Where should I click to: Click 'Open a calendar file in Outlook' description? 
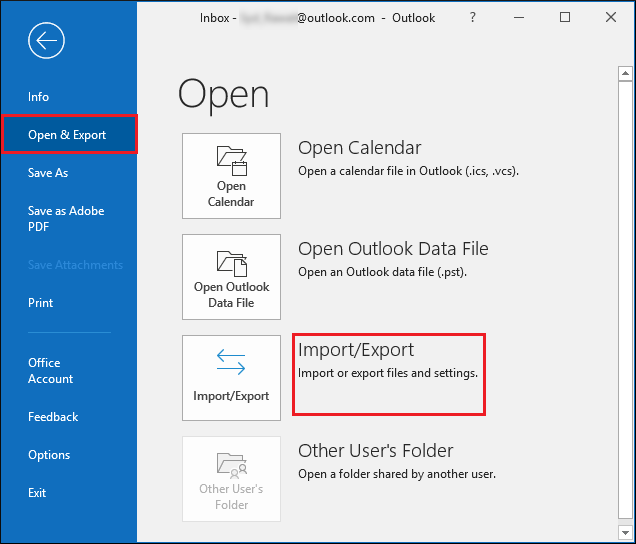pyautogui.click(x=408, y=171)
